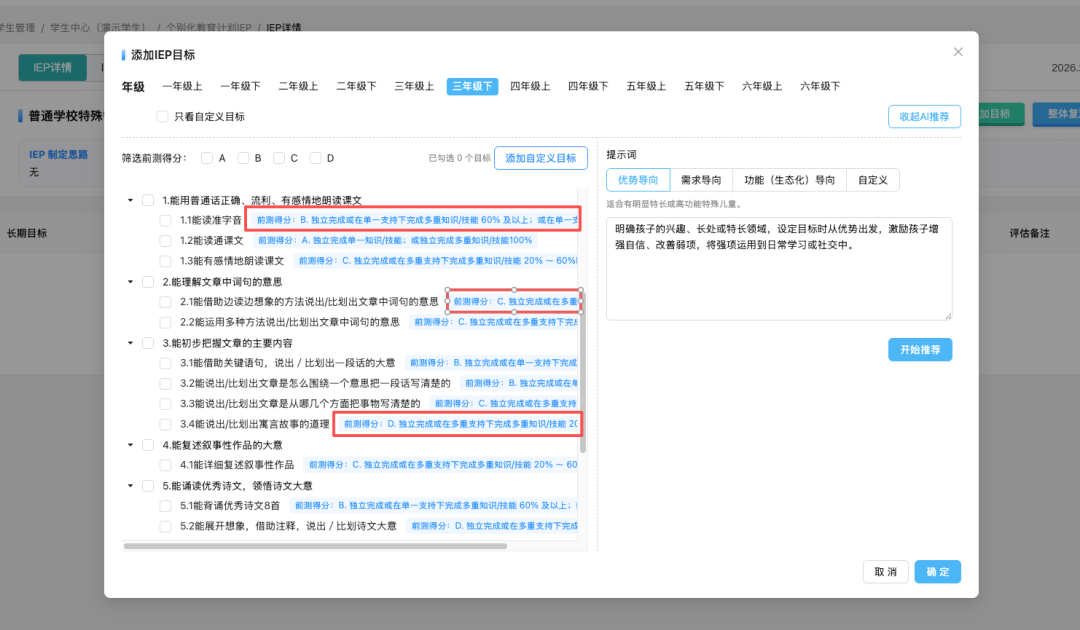
Task: Check 5.1能背诵优秀诗文8首
Action: click(x=165, y=505)
